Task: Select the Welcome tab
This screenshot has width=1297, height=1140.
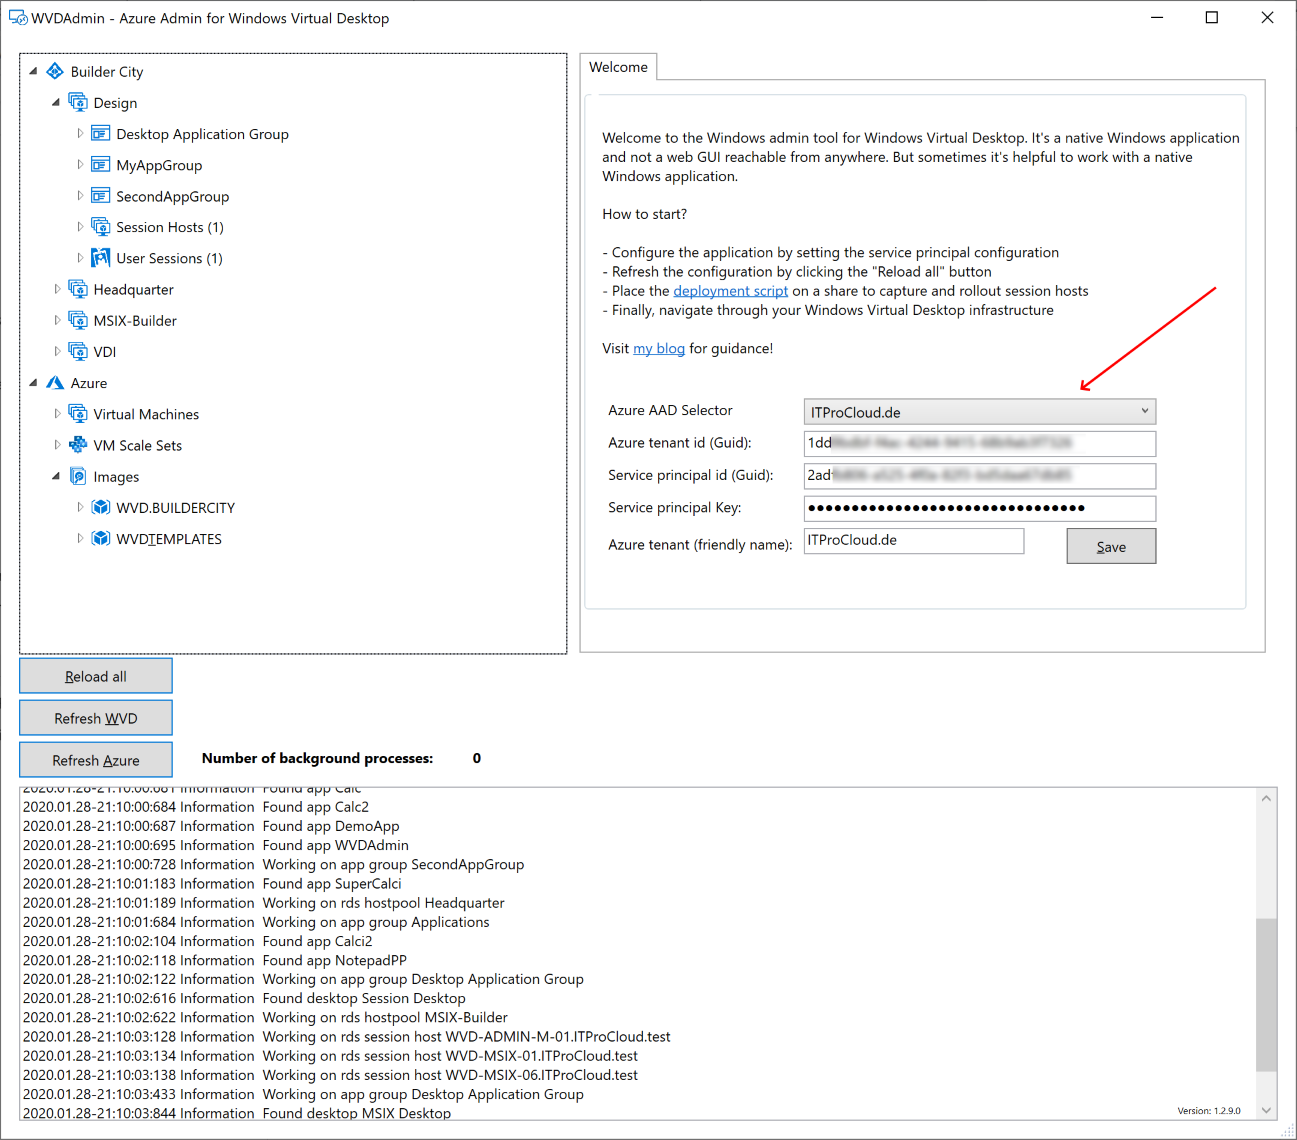Action: (x=618, y=67)
